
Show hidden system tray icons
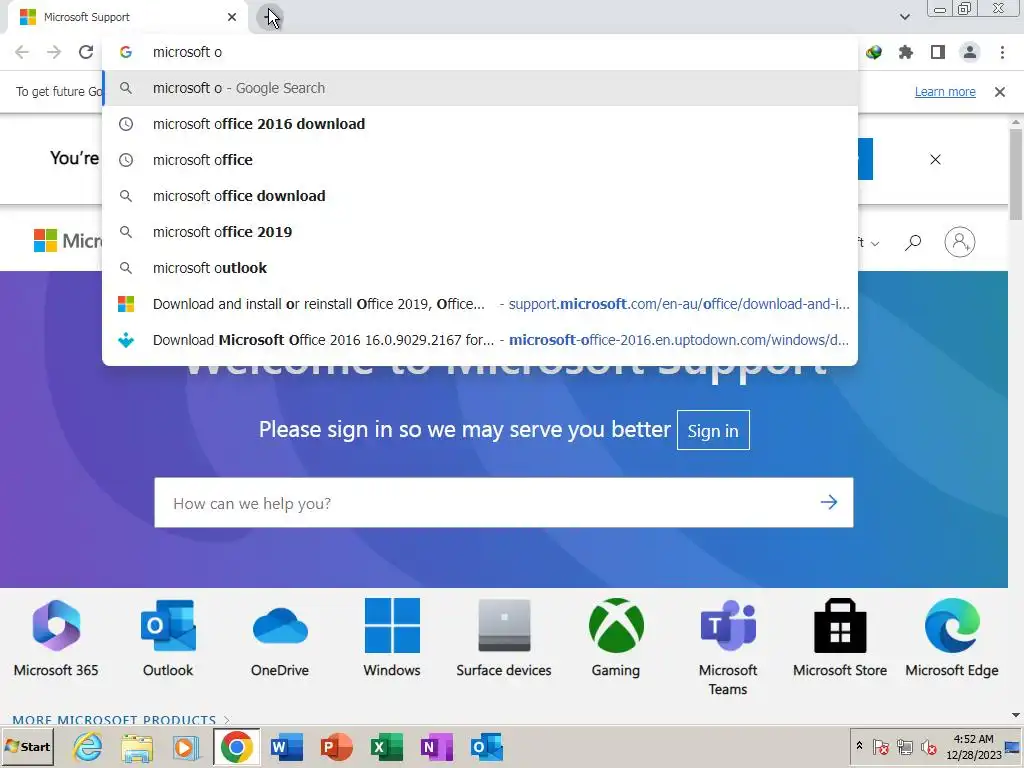tap(859, 746)
